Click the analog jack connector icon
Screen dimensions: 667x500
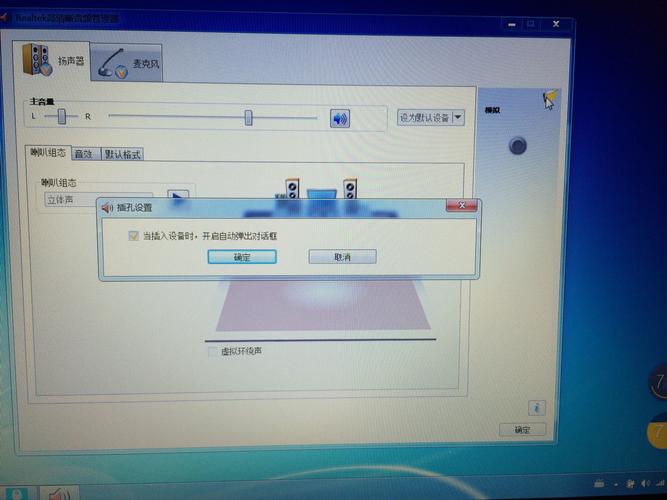click(x=517, y=146)
